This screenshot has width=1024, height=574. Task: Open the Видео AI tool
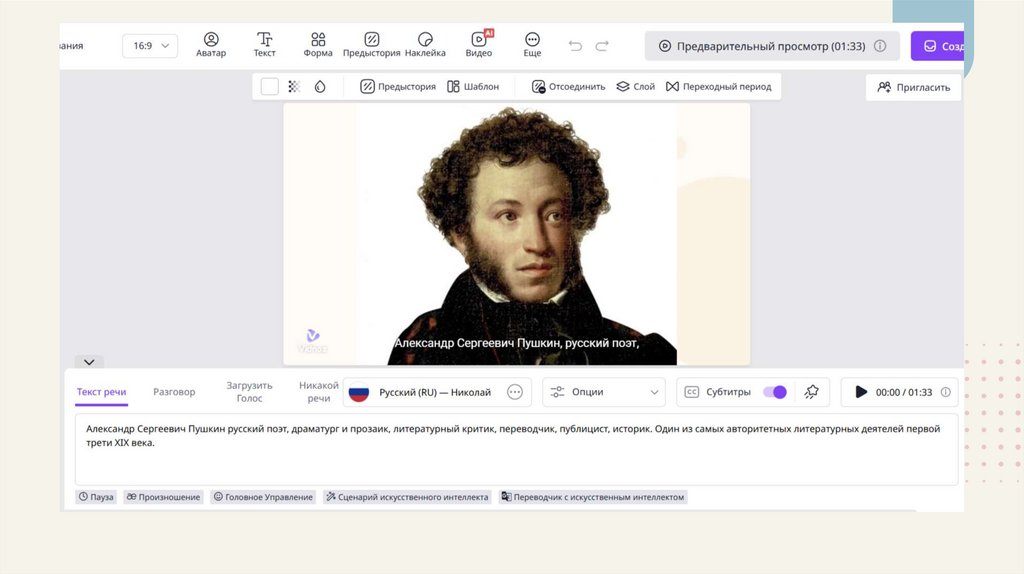pyautogui.click(x=479, y=45)
